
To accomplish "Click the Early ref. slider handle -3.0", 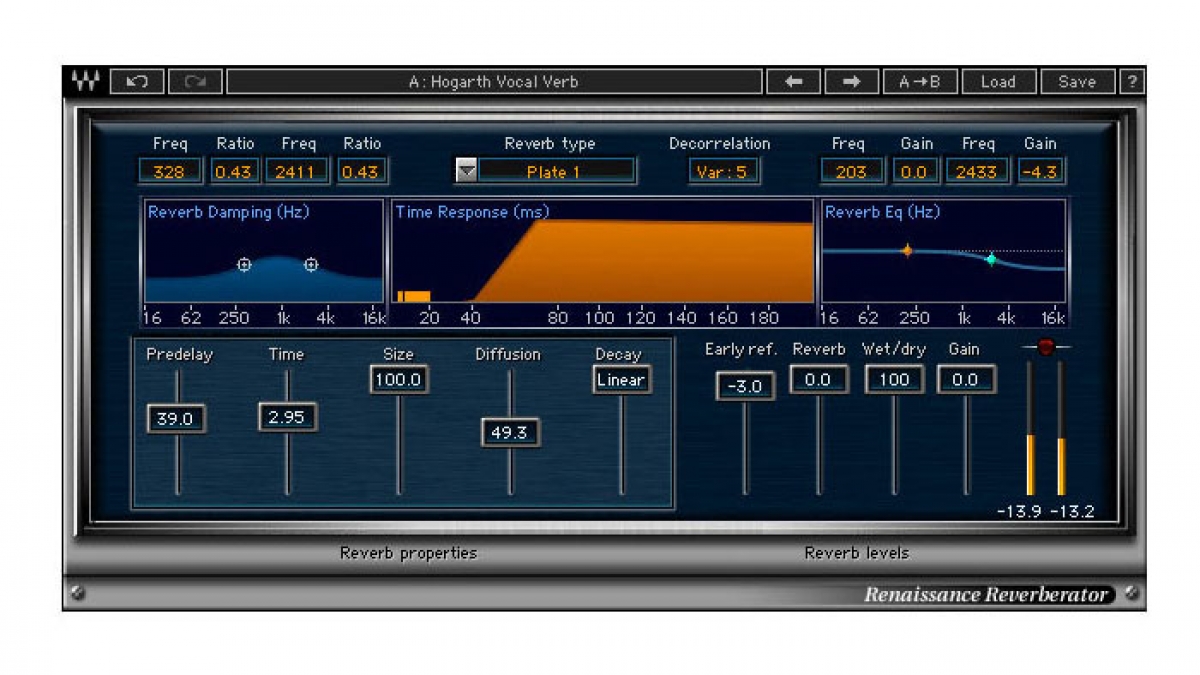I will (745, 386).
